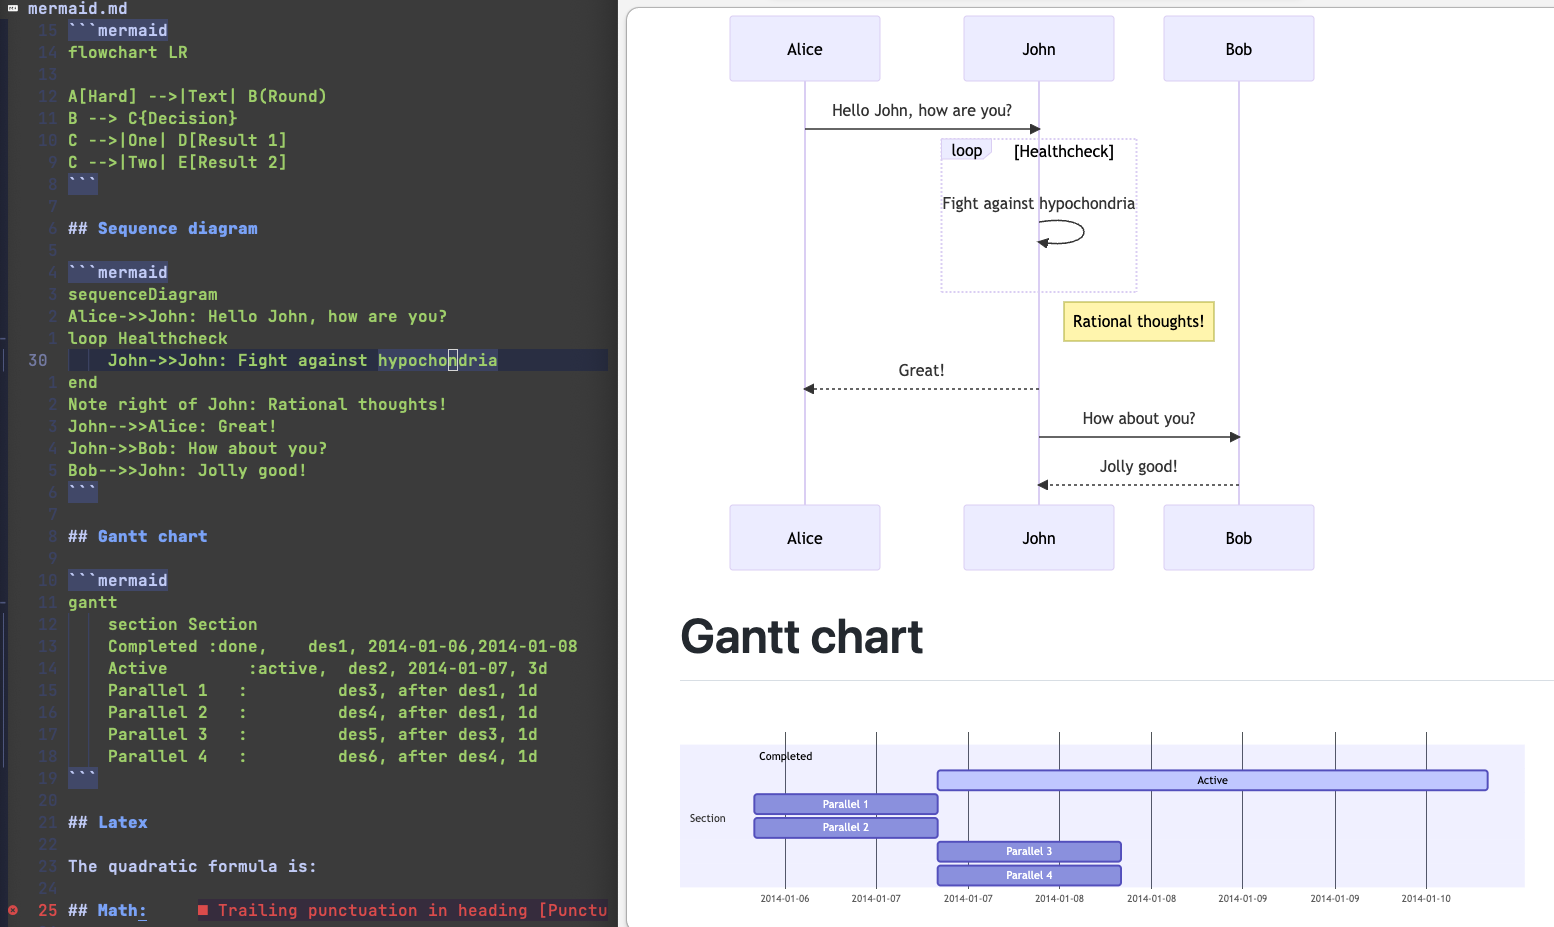Click the 'Parallel 4' source line in editor
Image resolution: width=1554 pixels, height=927 pixels.
tap(323, 756)
